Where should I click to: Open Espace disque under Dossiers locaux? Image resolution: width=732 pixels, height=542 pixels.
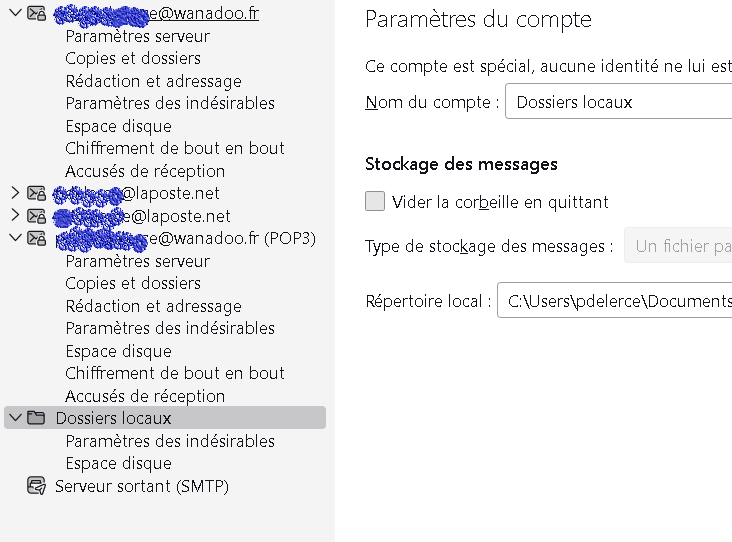(x=118, y=464)
